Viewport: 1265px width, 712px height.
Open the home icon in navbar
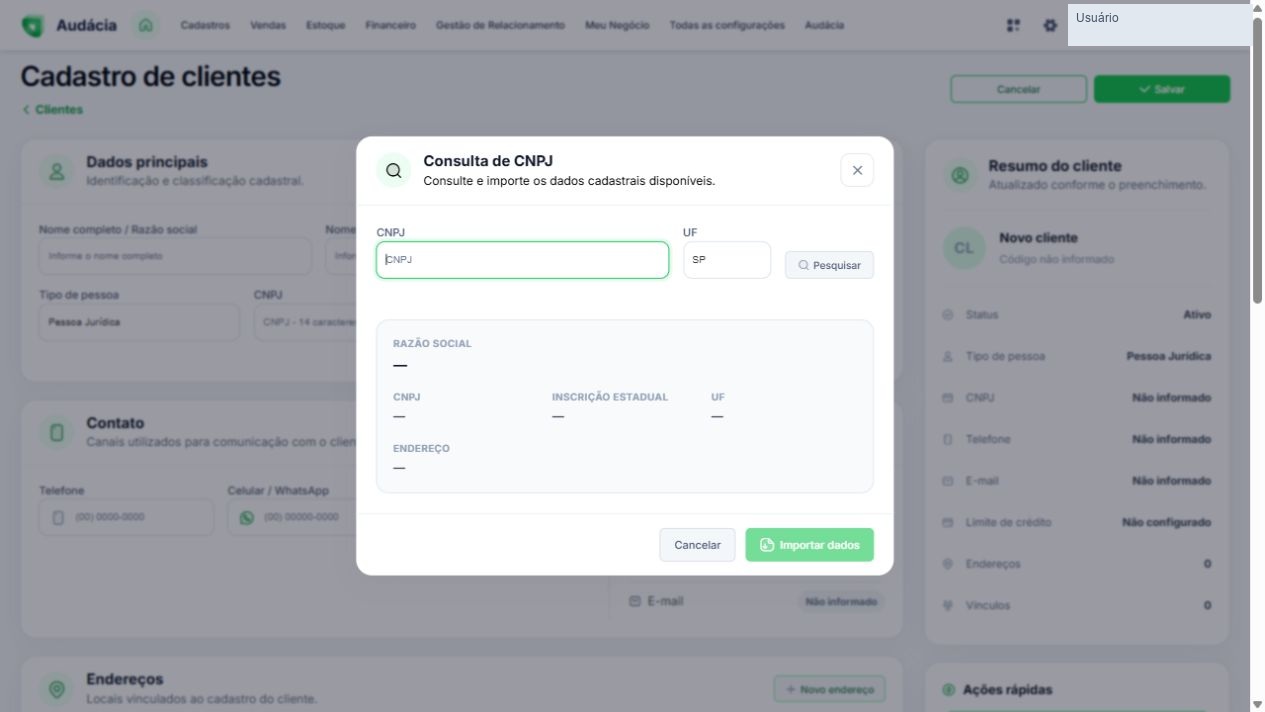146,25
